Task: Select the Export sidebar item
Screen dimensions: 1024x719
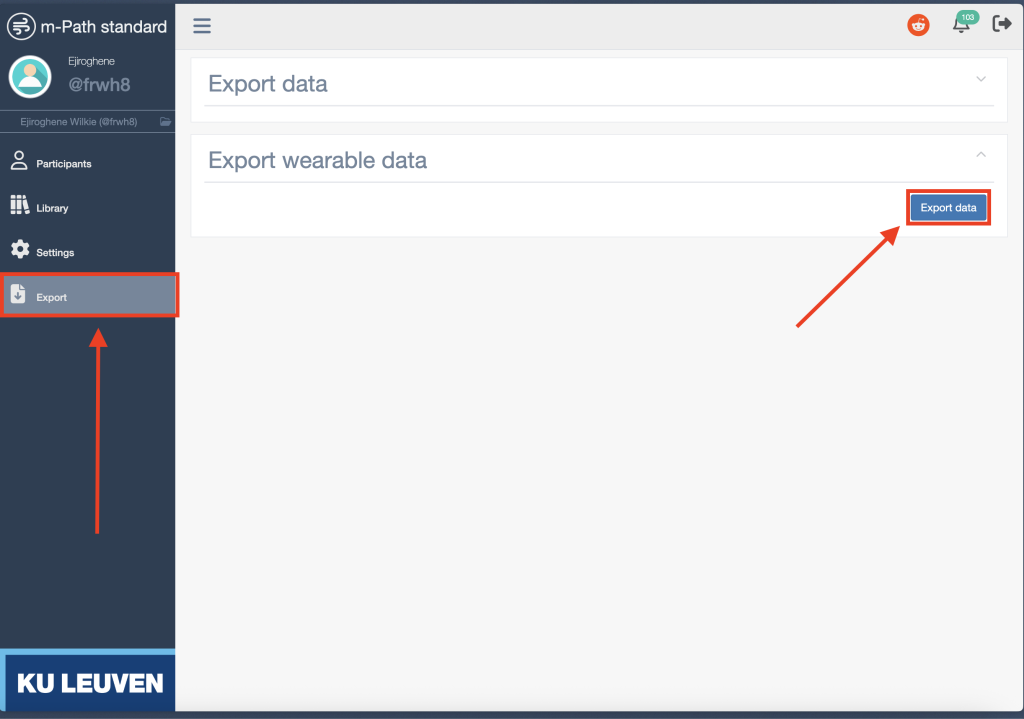Action: (52, 297)
